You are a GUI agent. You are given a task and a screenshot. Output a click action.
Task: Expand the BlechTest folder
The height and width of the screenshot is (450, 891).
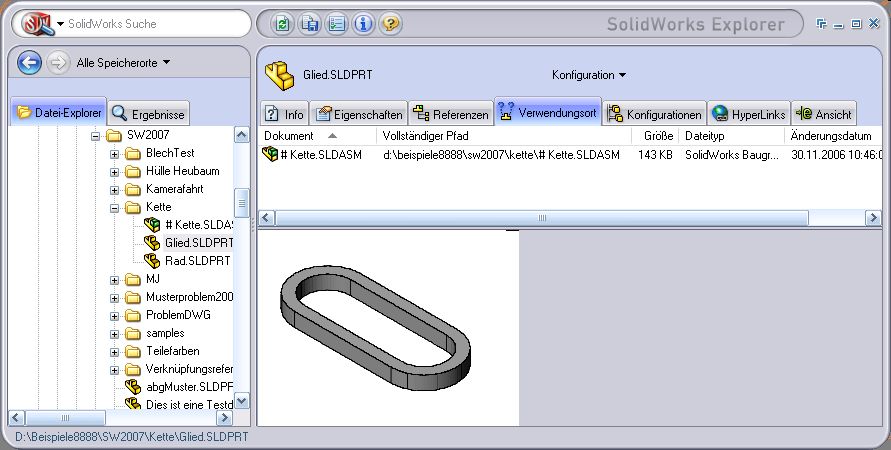coord(114,154)
